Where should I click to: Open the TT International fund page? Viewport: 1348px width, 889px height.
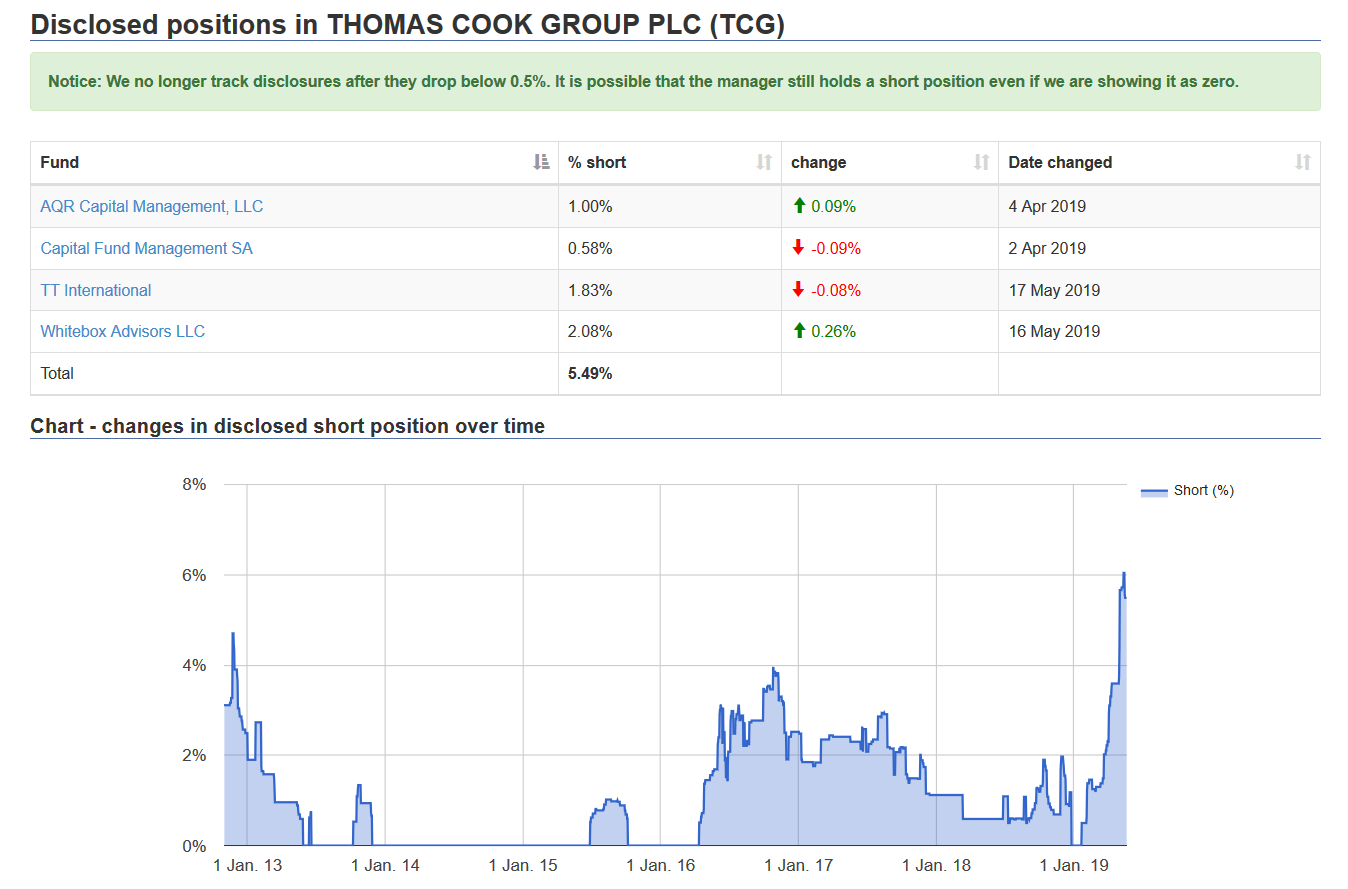click(95, 290)
